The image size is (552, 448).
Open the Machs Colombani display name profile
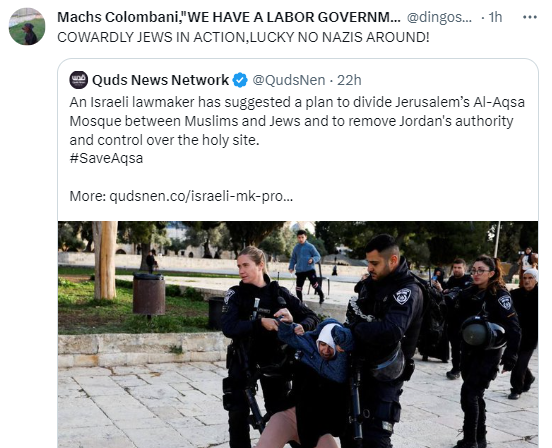tap(229, 17)
